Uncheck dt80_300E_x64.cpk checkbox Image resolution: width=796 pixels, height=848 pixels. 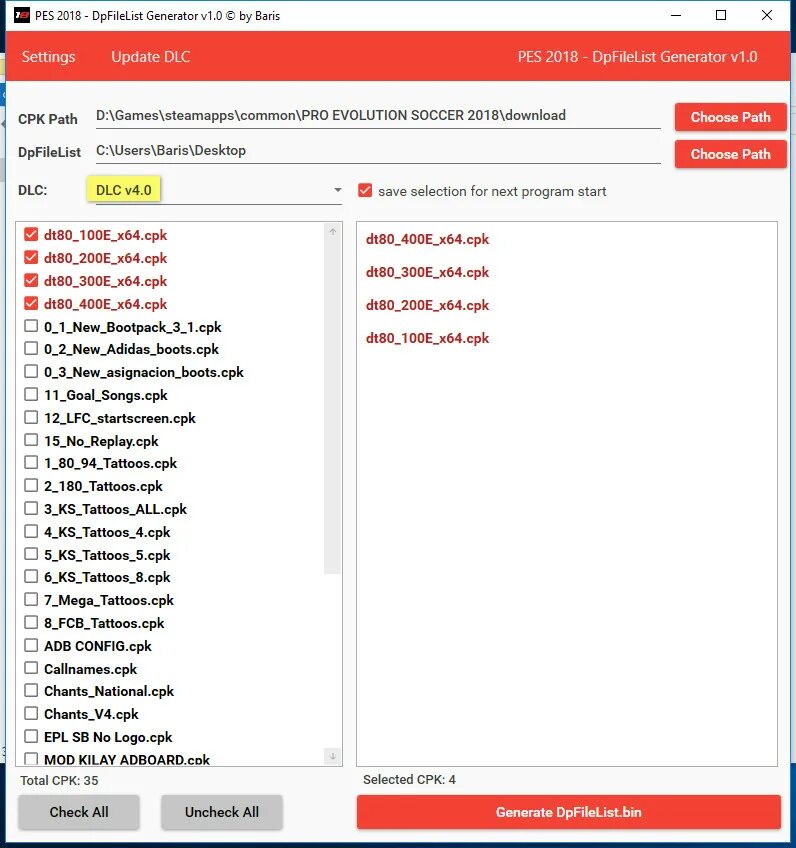[31, 280]
